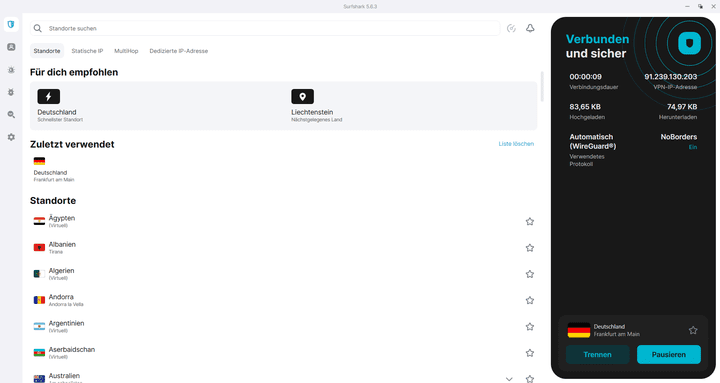Click the locations list scrollbar
Screen dimensions: 720x383
542,86
